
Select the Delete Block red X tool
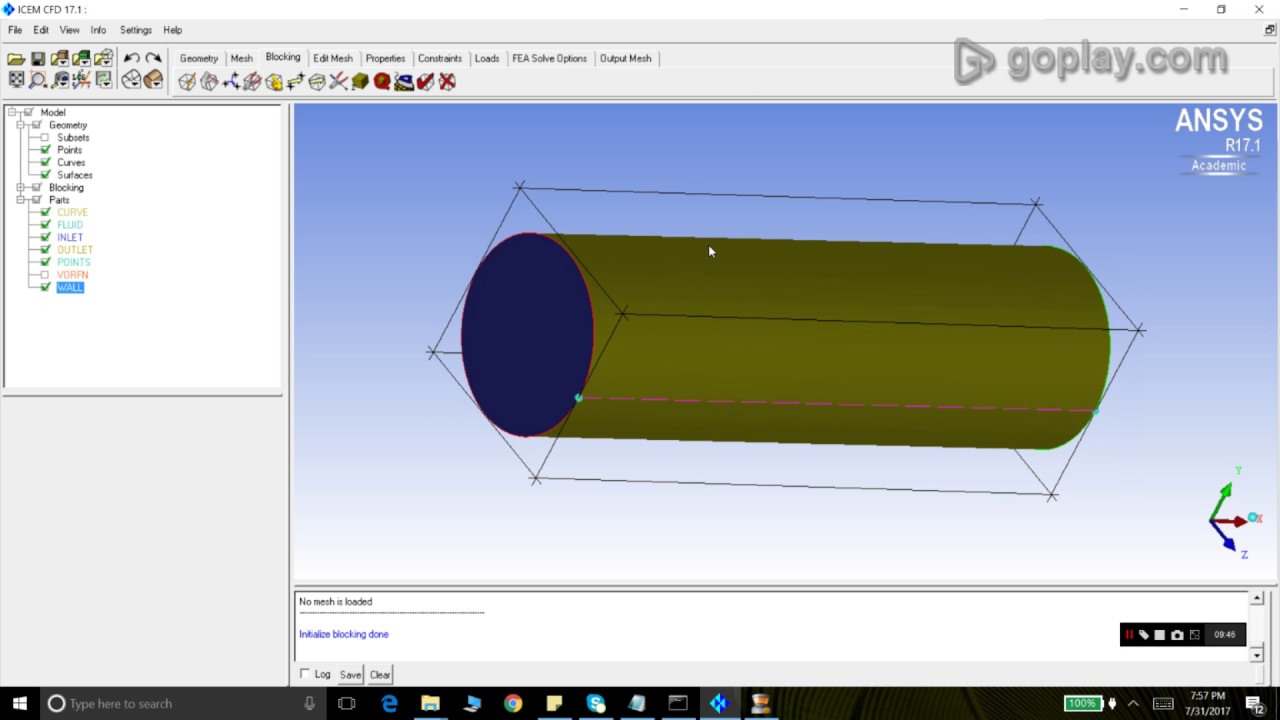pos(447,82)
